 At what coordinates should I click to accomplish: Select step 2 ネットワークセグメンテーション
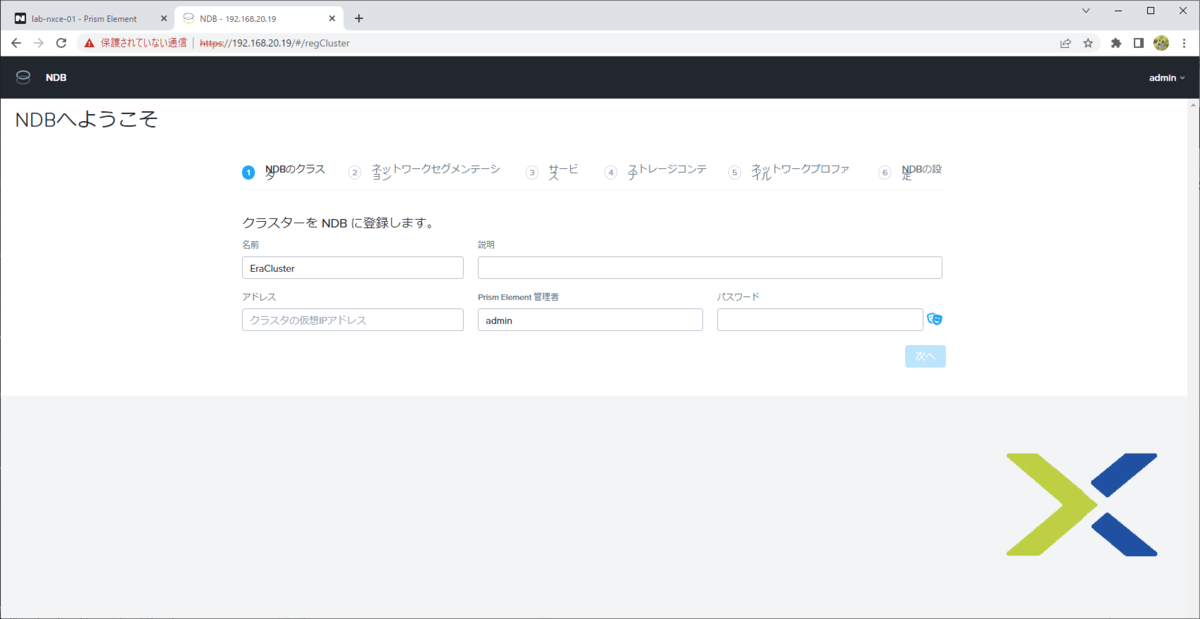click(425, 172)
